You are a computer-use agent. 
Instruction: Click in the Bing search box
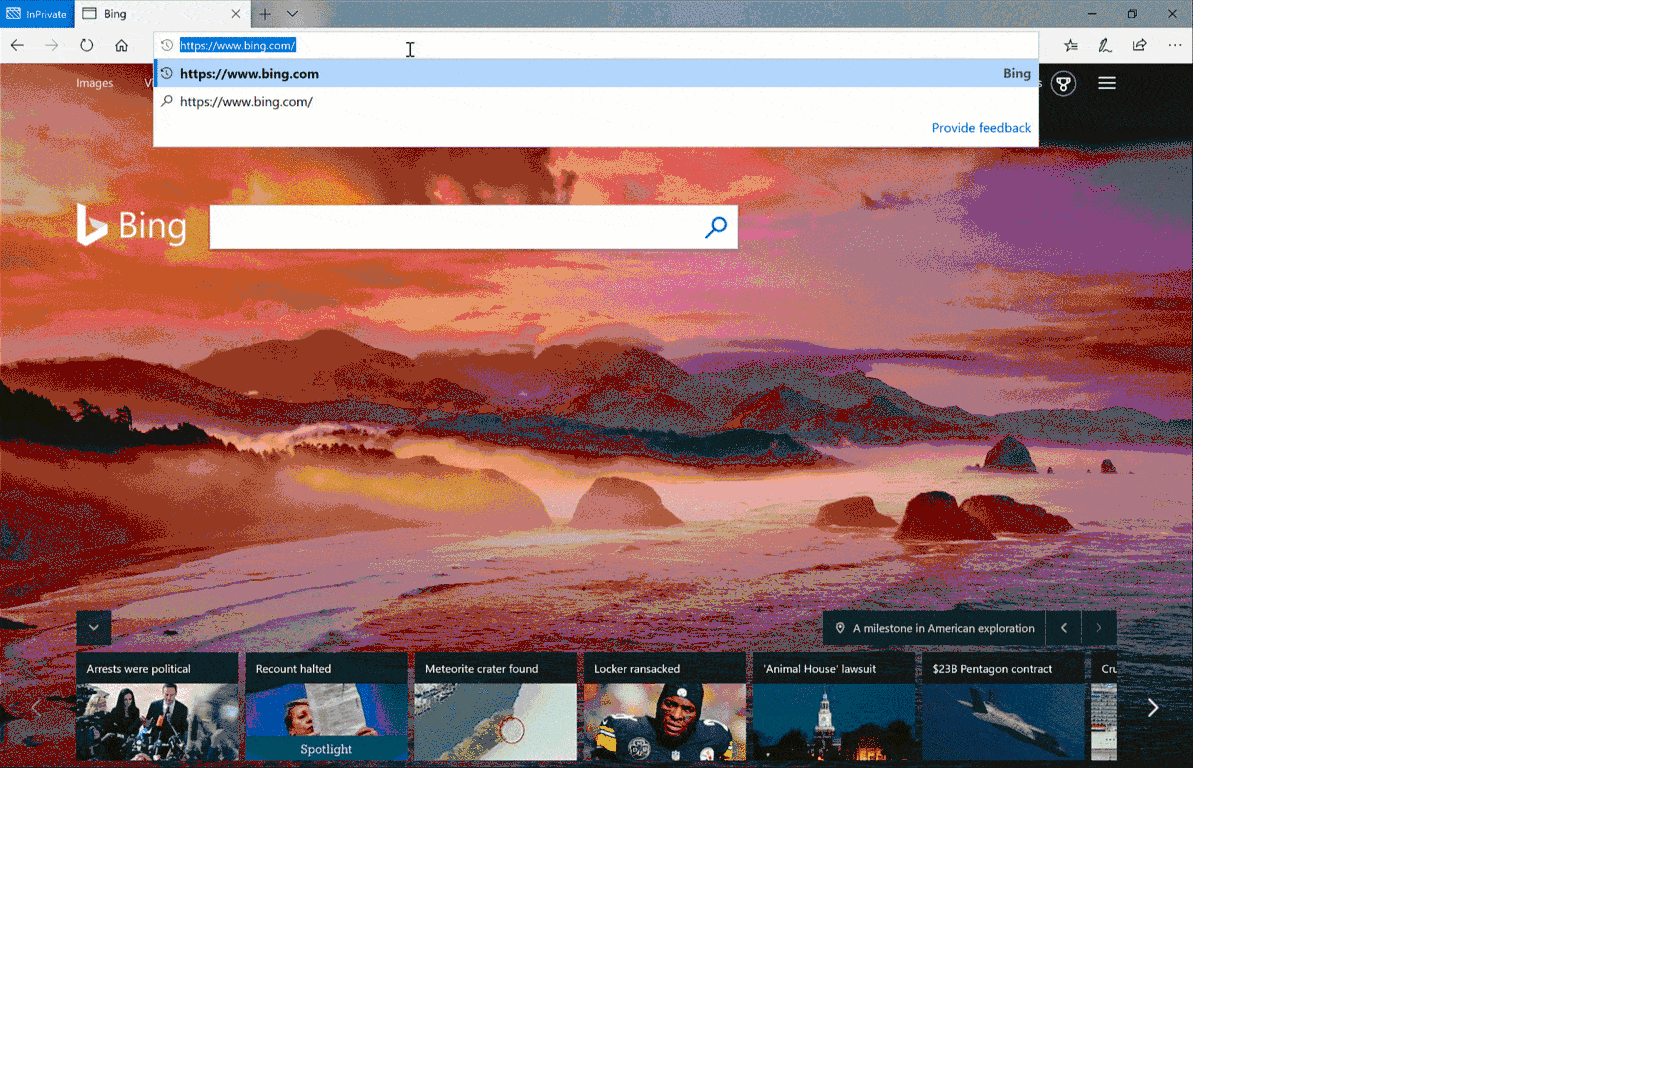click(455, 228)
